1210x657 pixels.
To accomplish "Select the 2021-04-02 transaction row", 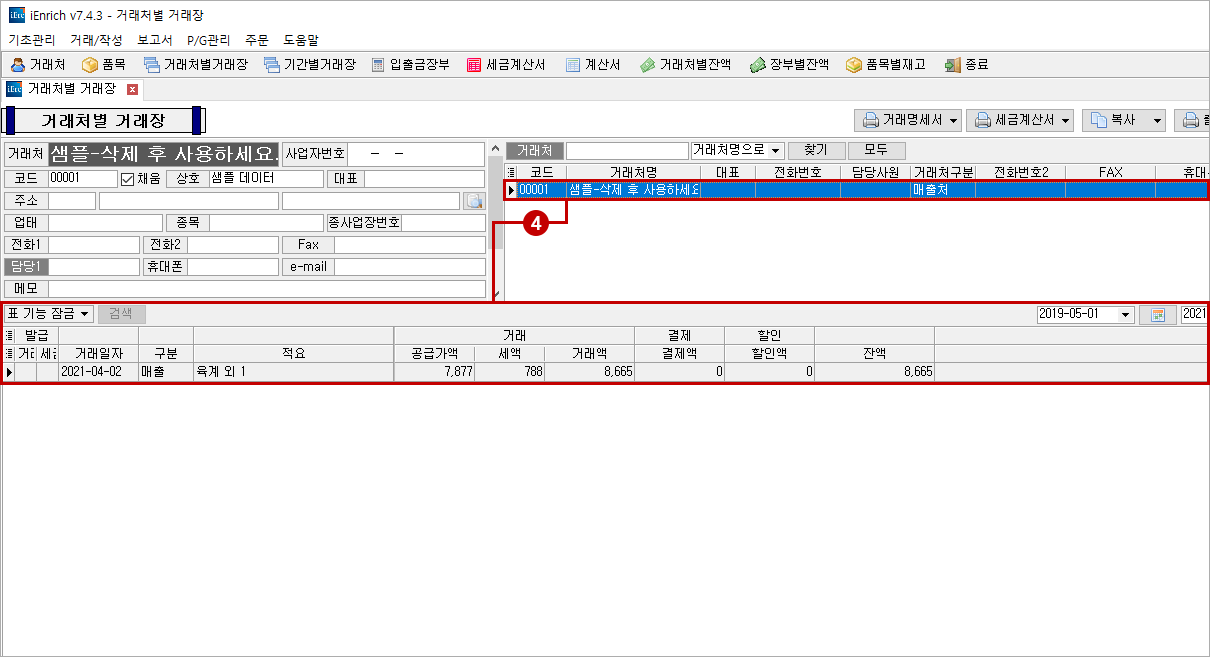I will coord(605,372).
